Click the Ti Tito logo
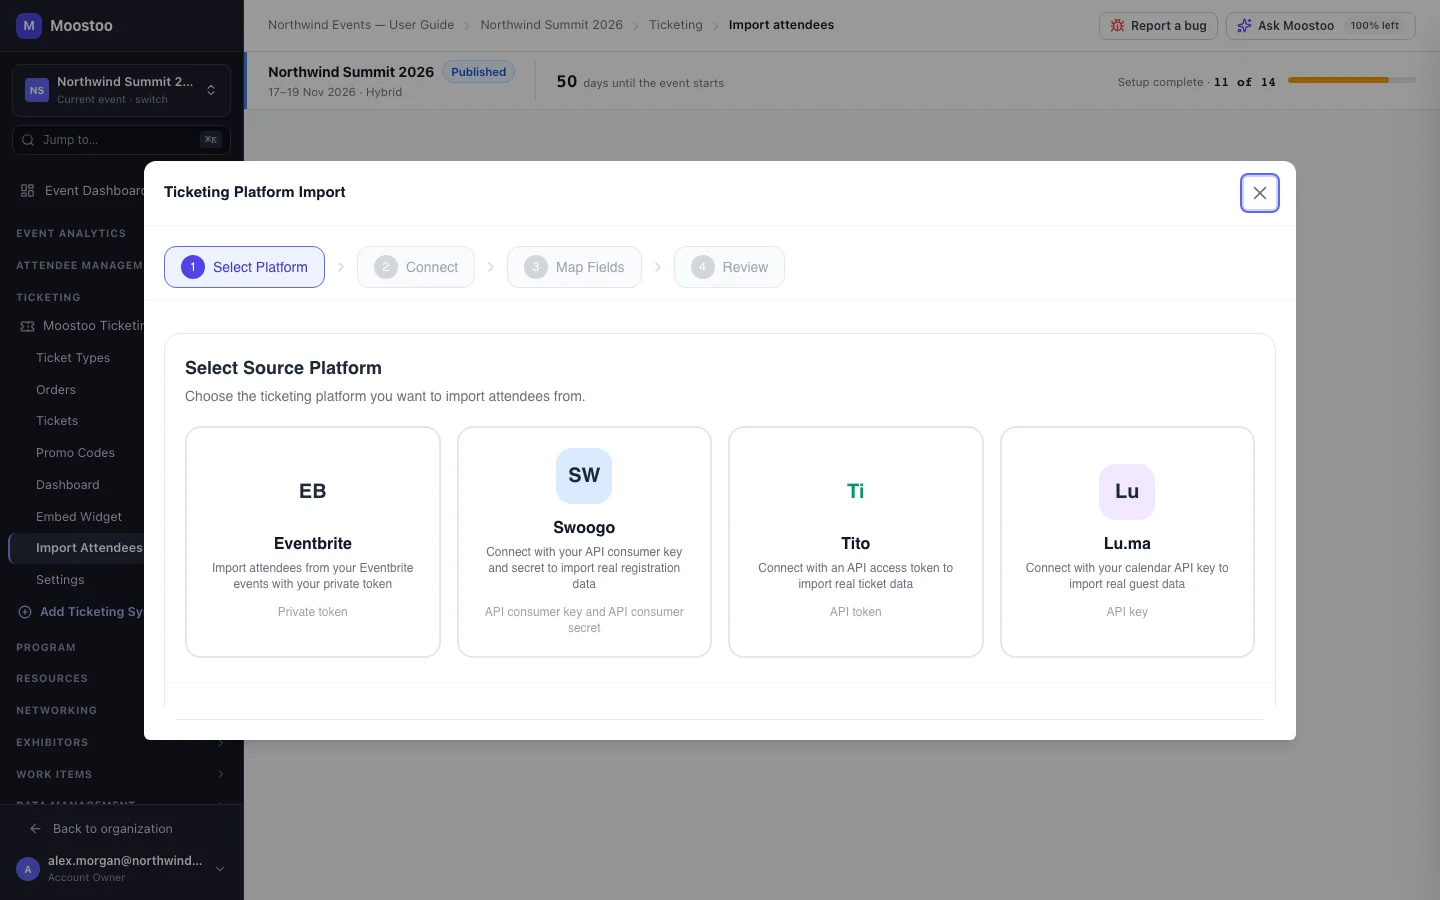This screenshot has height=900, width=1440. 856,491
